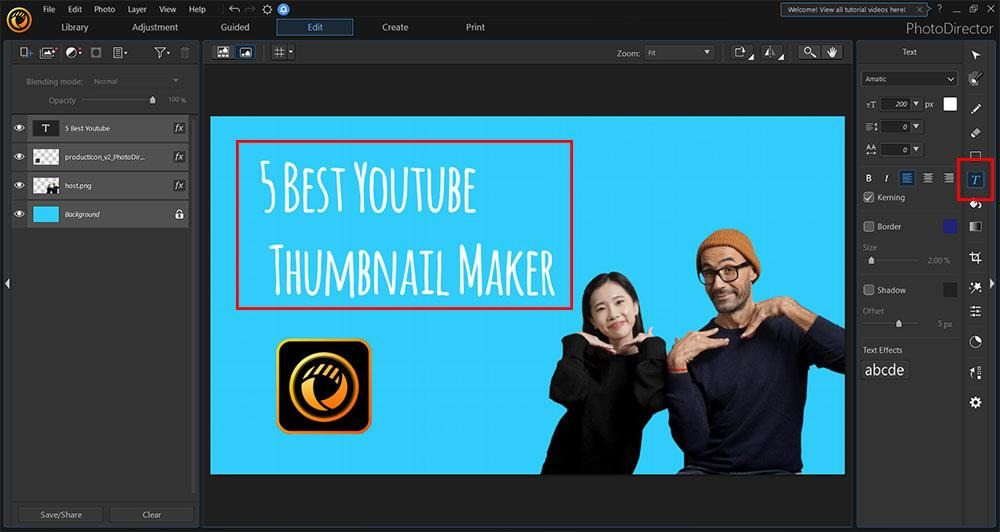
Task: Open the File menu
Action: (x=49, y=10)
